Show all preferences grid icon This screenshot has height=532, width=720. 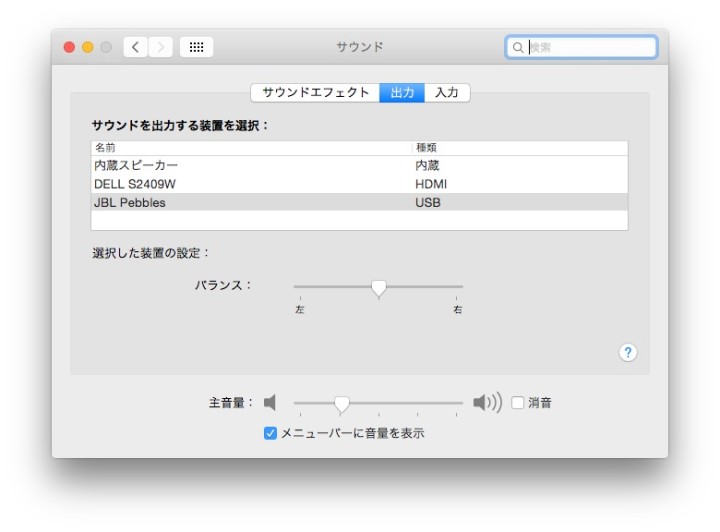196,47
